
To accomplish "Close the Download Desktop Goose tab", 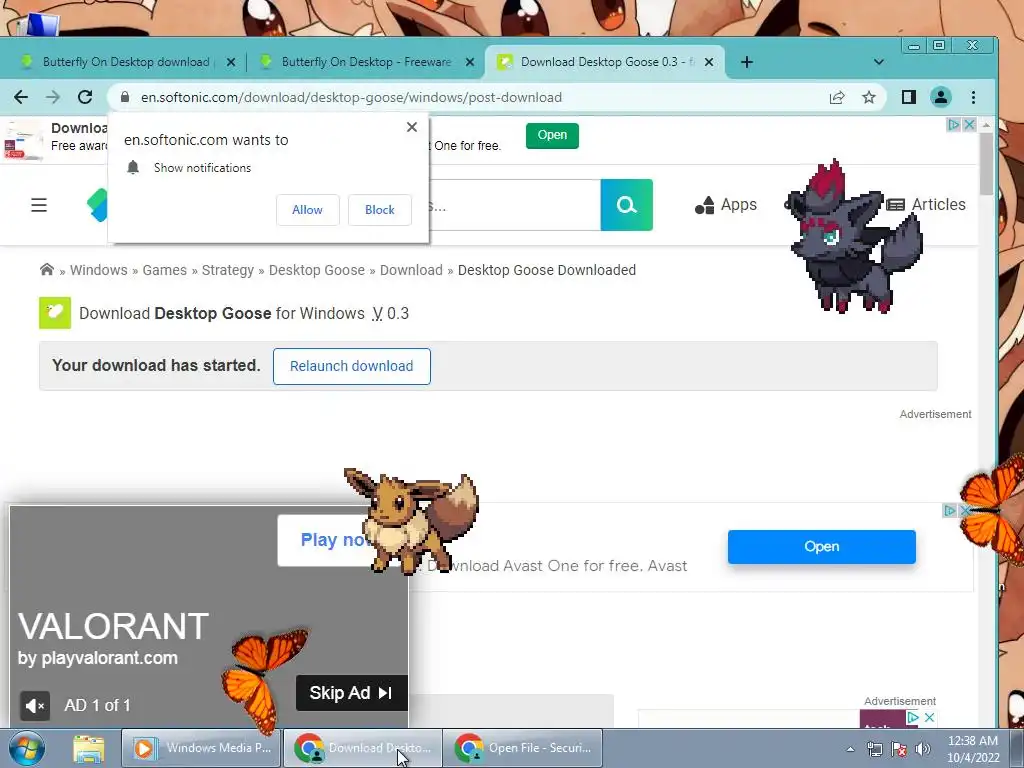I will pos(709,62).
